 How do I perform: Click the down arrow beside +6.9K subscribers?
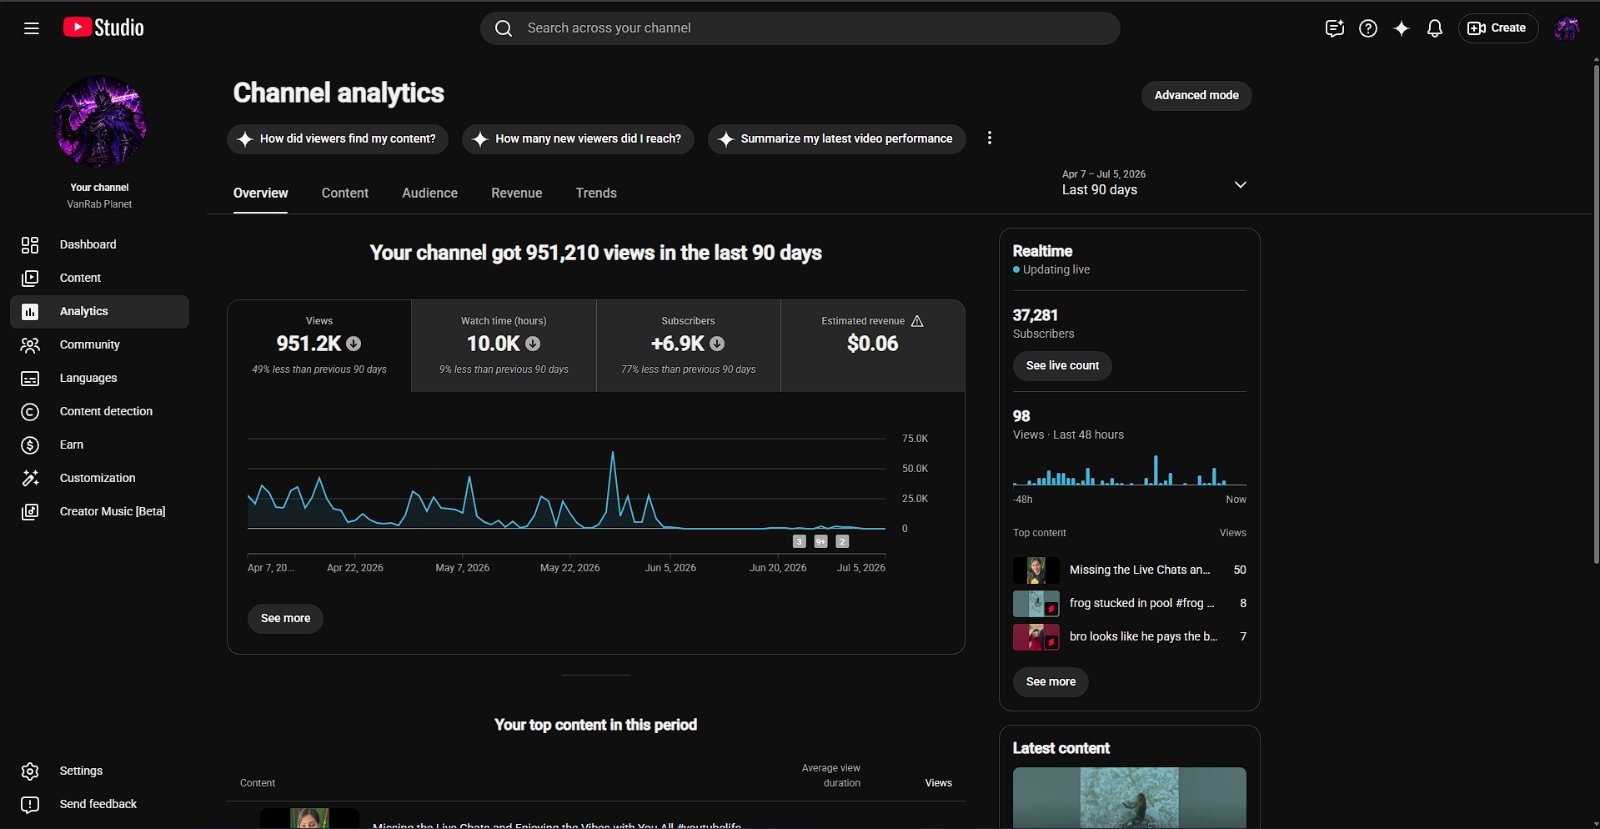point(717,343)
